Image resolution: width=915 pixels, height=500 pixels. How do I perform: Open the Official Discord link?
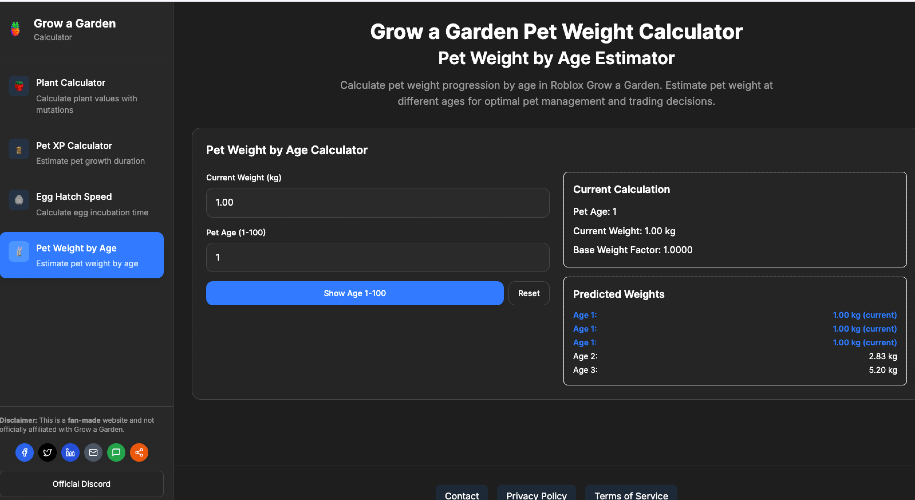point(82,484)
